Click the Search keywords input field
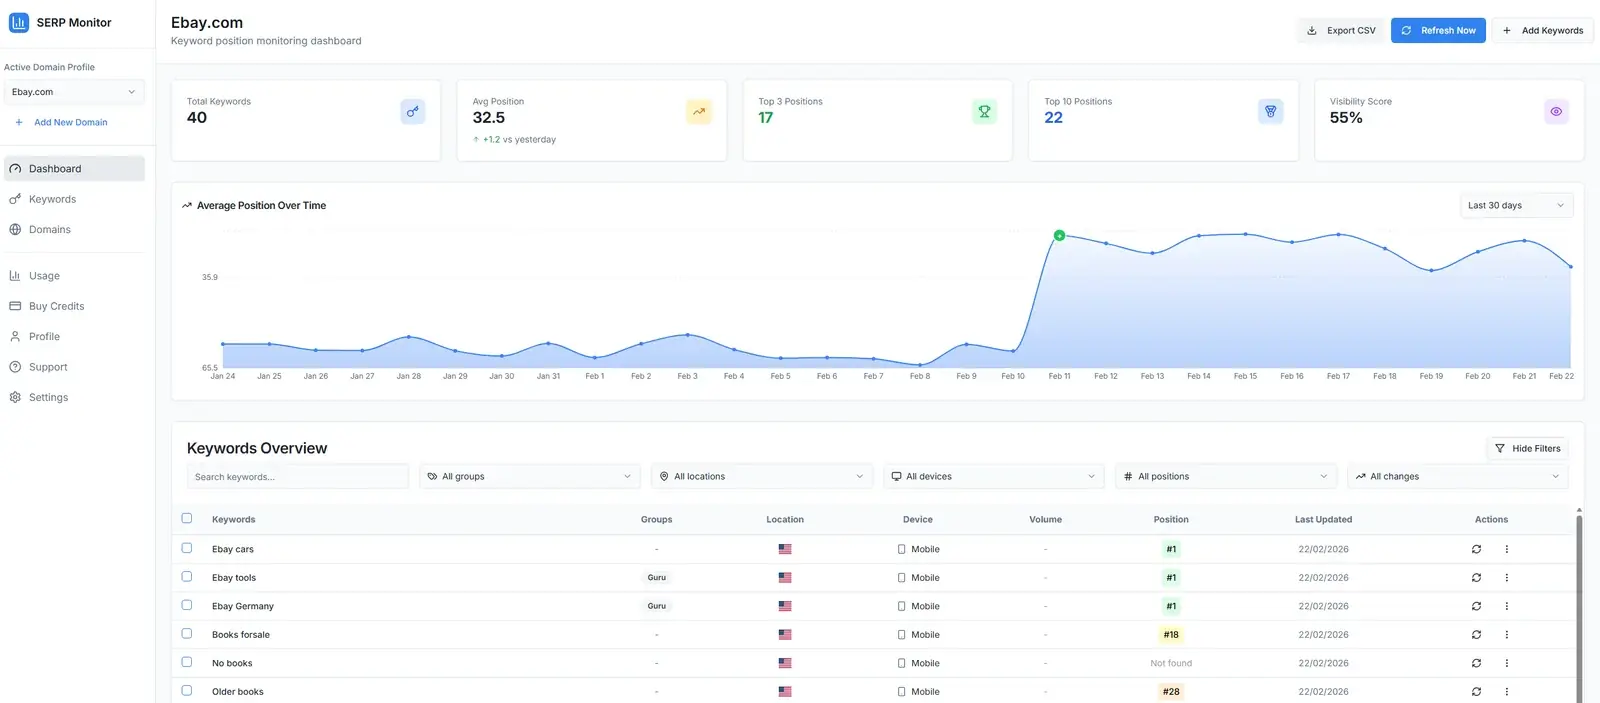This screenshot has height=703, width=1600. pos(298,477)
